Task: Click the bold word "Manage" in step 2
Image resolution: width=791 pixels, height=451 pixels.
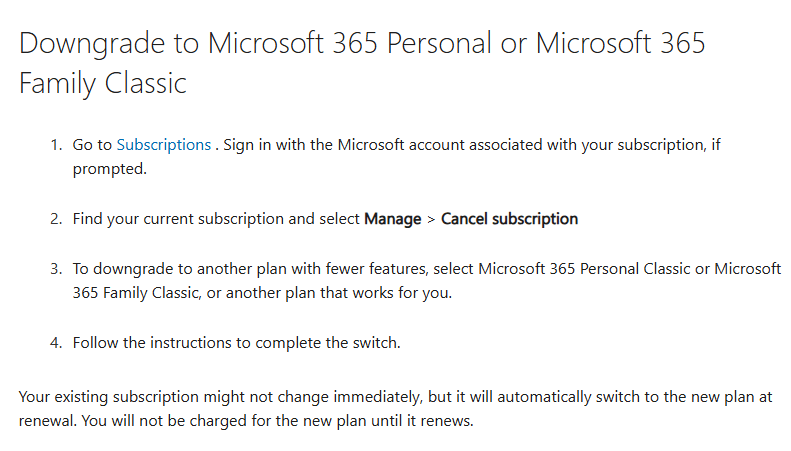Action: coord(392,219)
